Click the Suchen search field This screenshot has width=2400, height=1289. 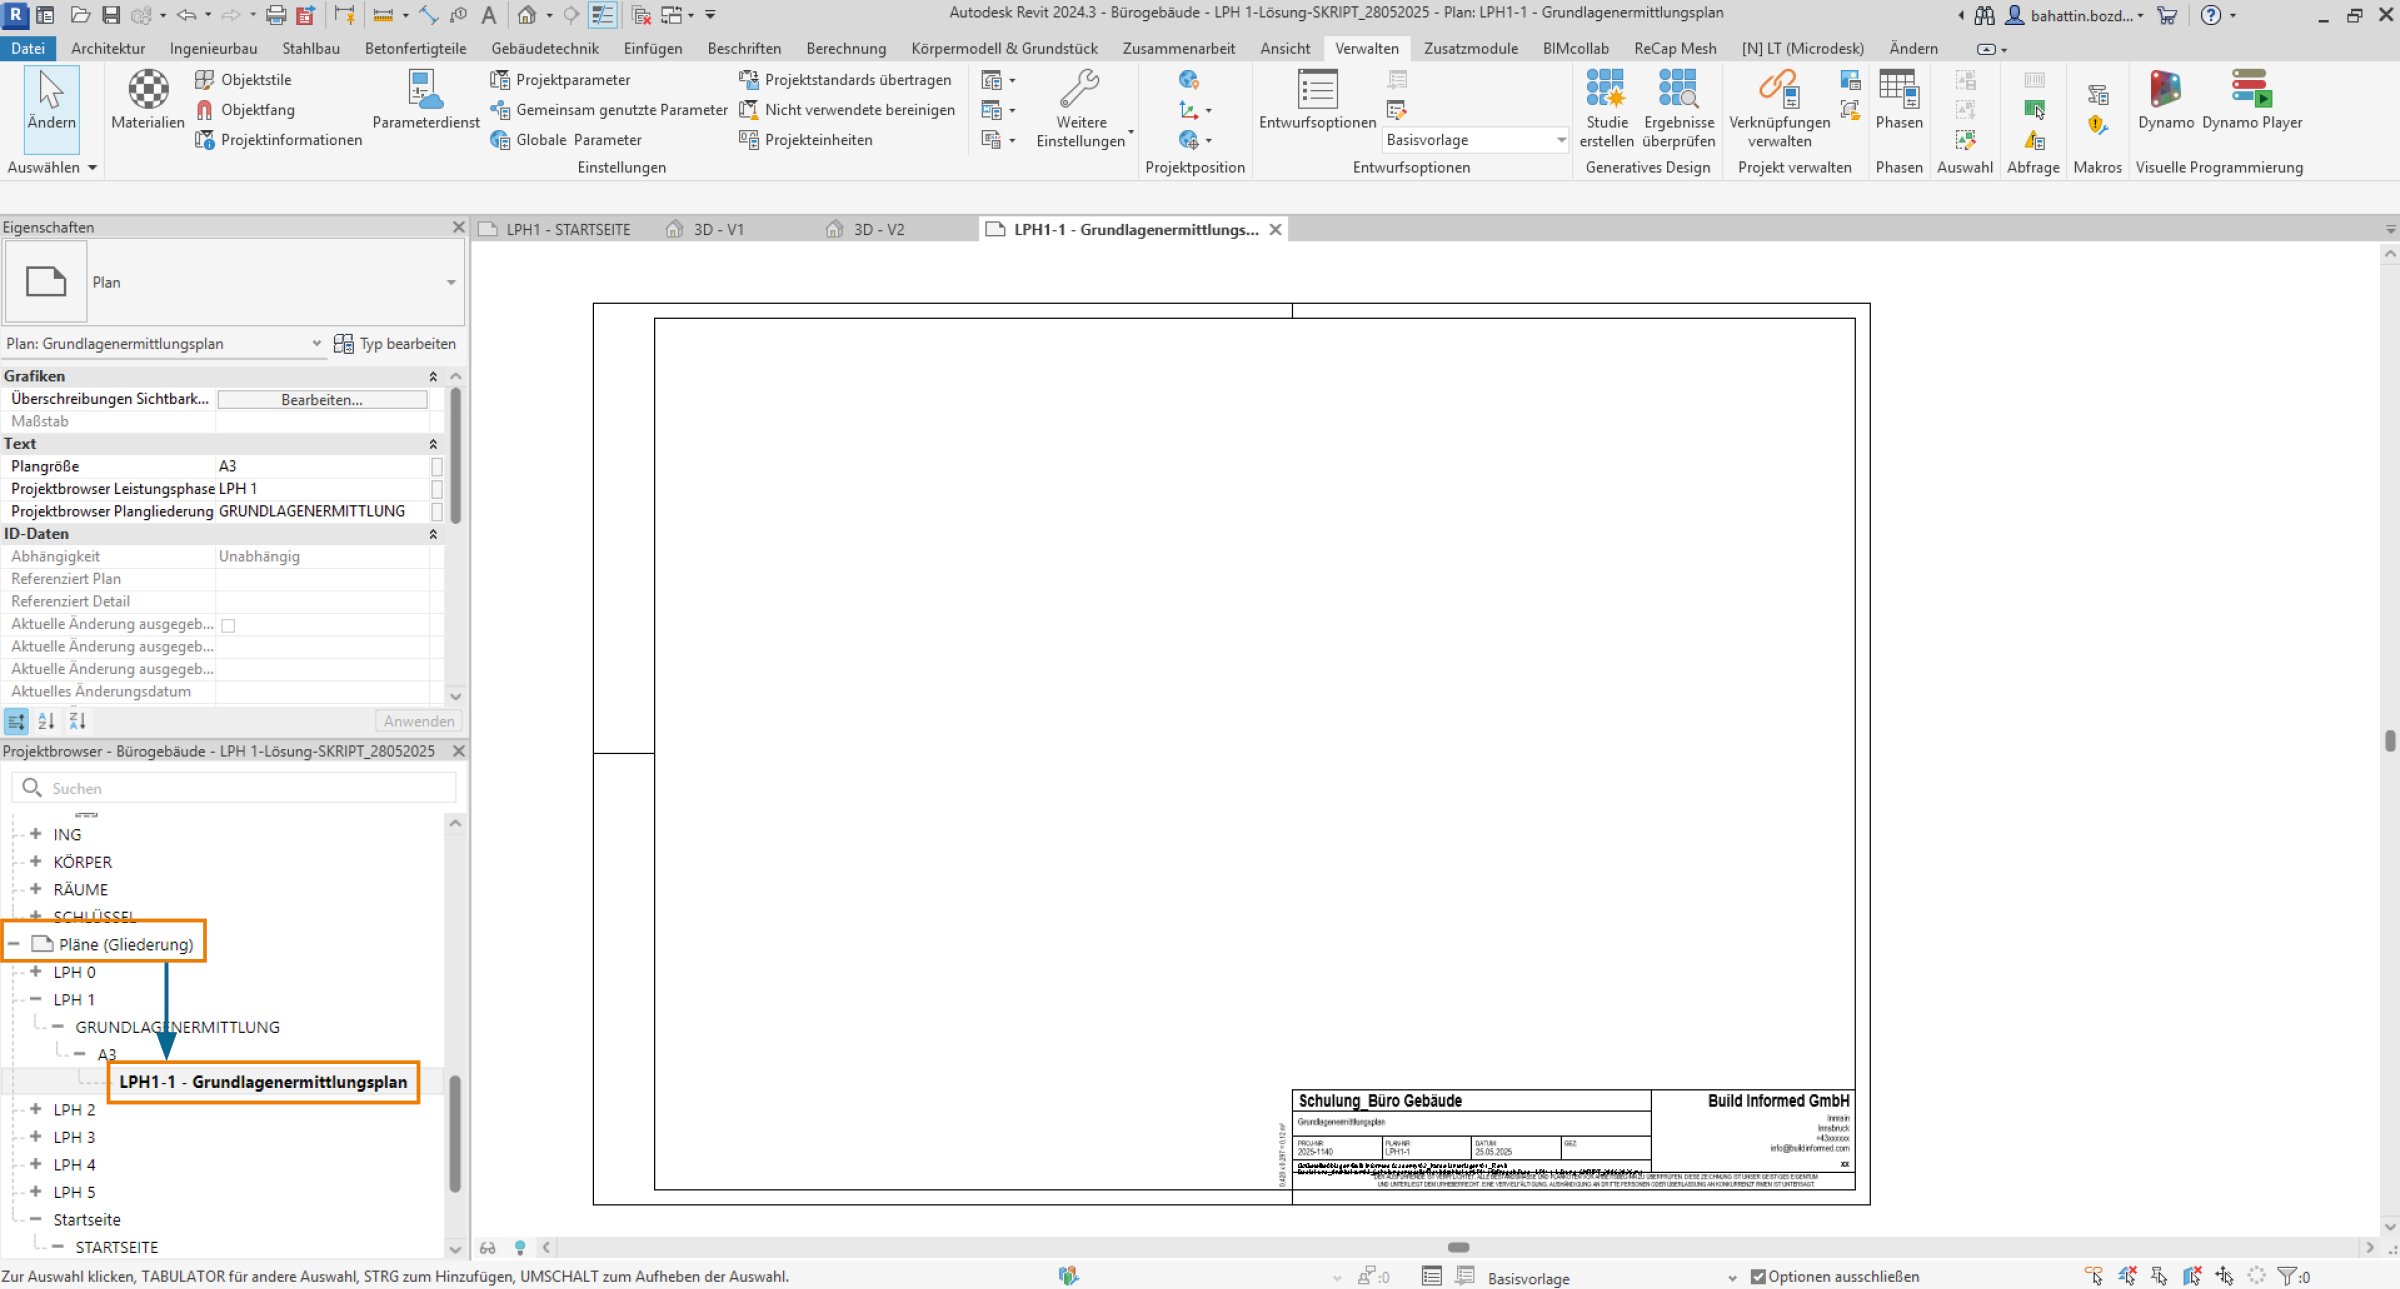(234, 788)
